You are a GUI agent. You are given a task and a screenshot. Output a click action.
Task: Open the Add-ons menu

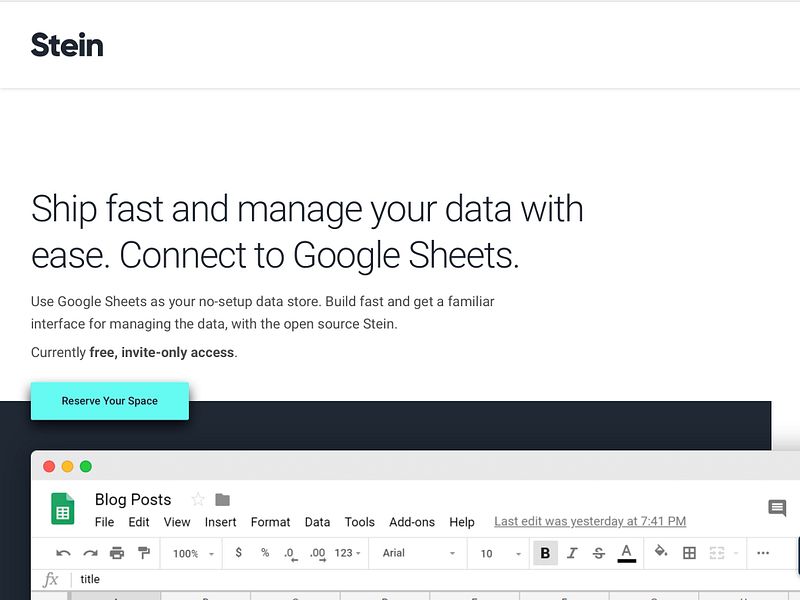pyautogui.click(x=412, y=522)
